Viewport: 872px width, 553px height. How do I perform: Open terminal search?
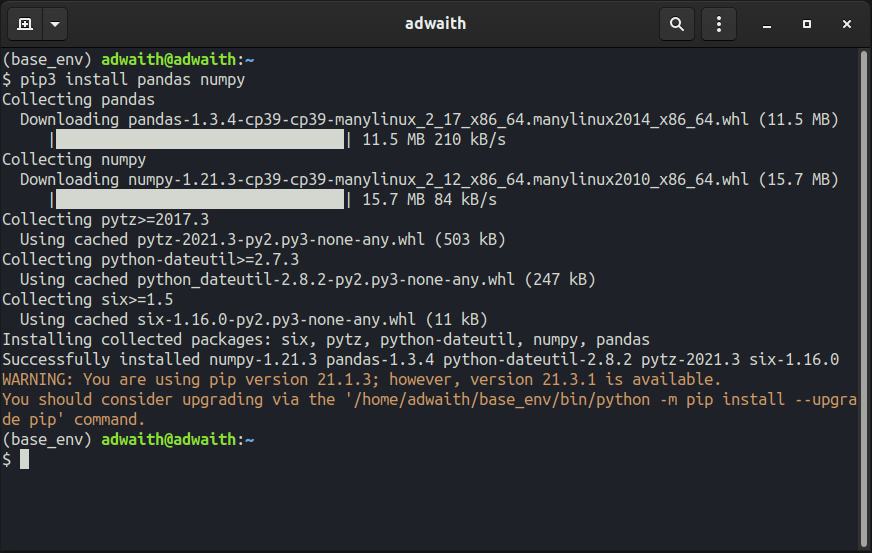pyautogui.click(x=677, y=24)
